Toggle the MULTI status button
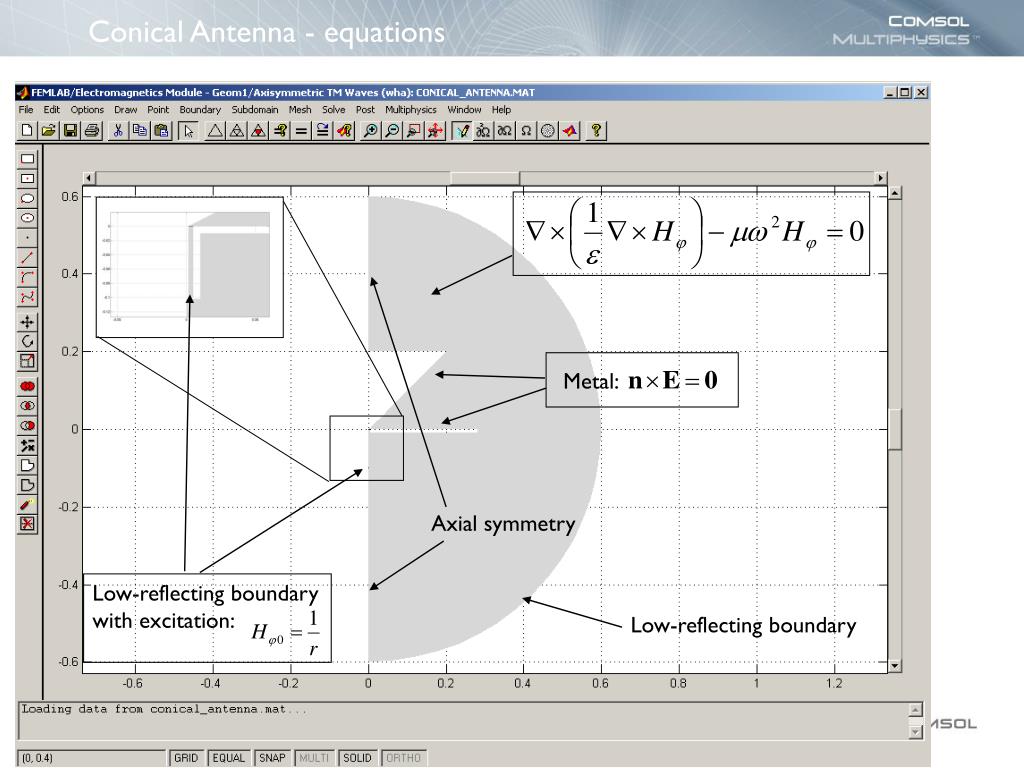Image resolution: width=1024 pixels, height=768 pixels. point(314,758)
